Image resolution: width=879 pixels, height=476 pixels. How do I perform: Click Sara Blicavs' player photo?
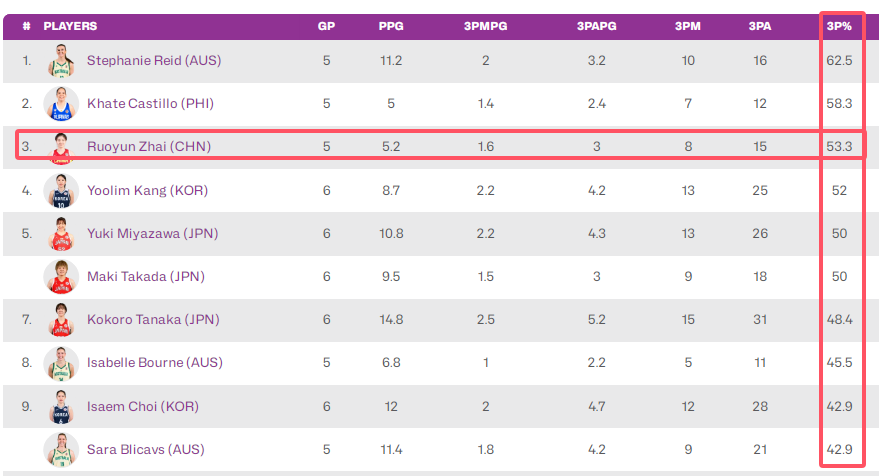(x=61, y=450)
